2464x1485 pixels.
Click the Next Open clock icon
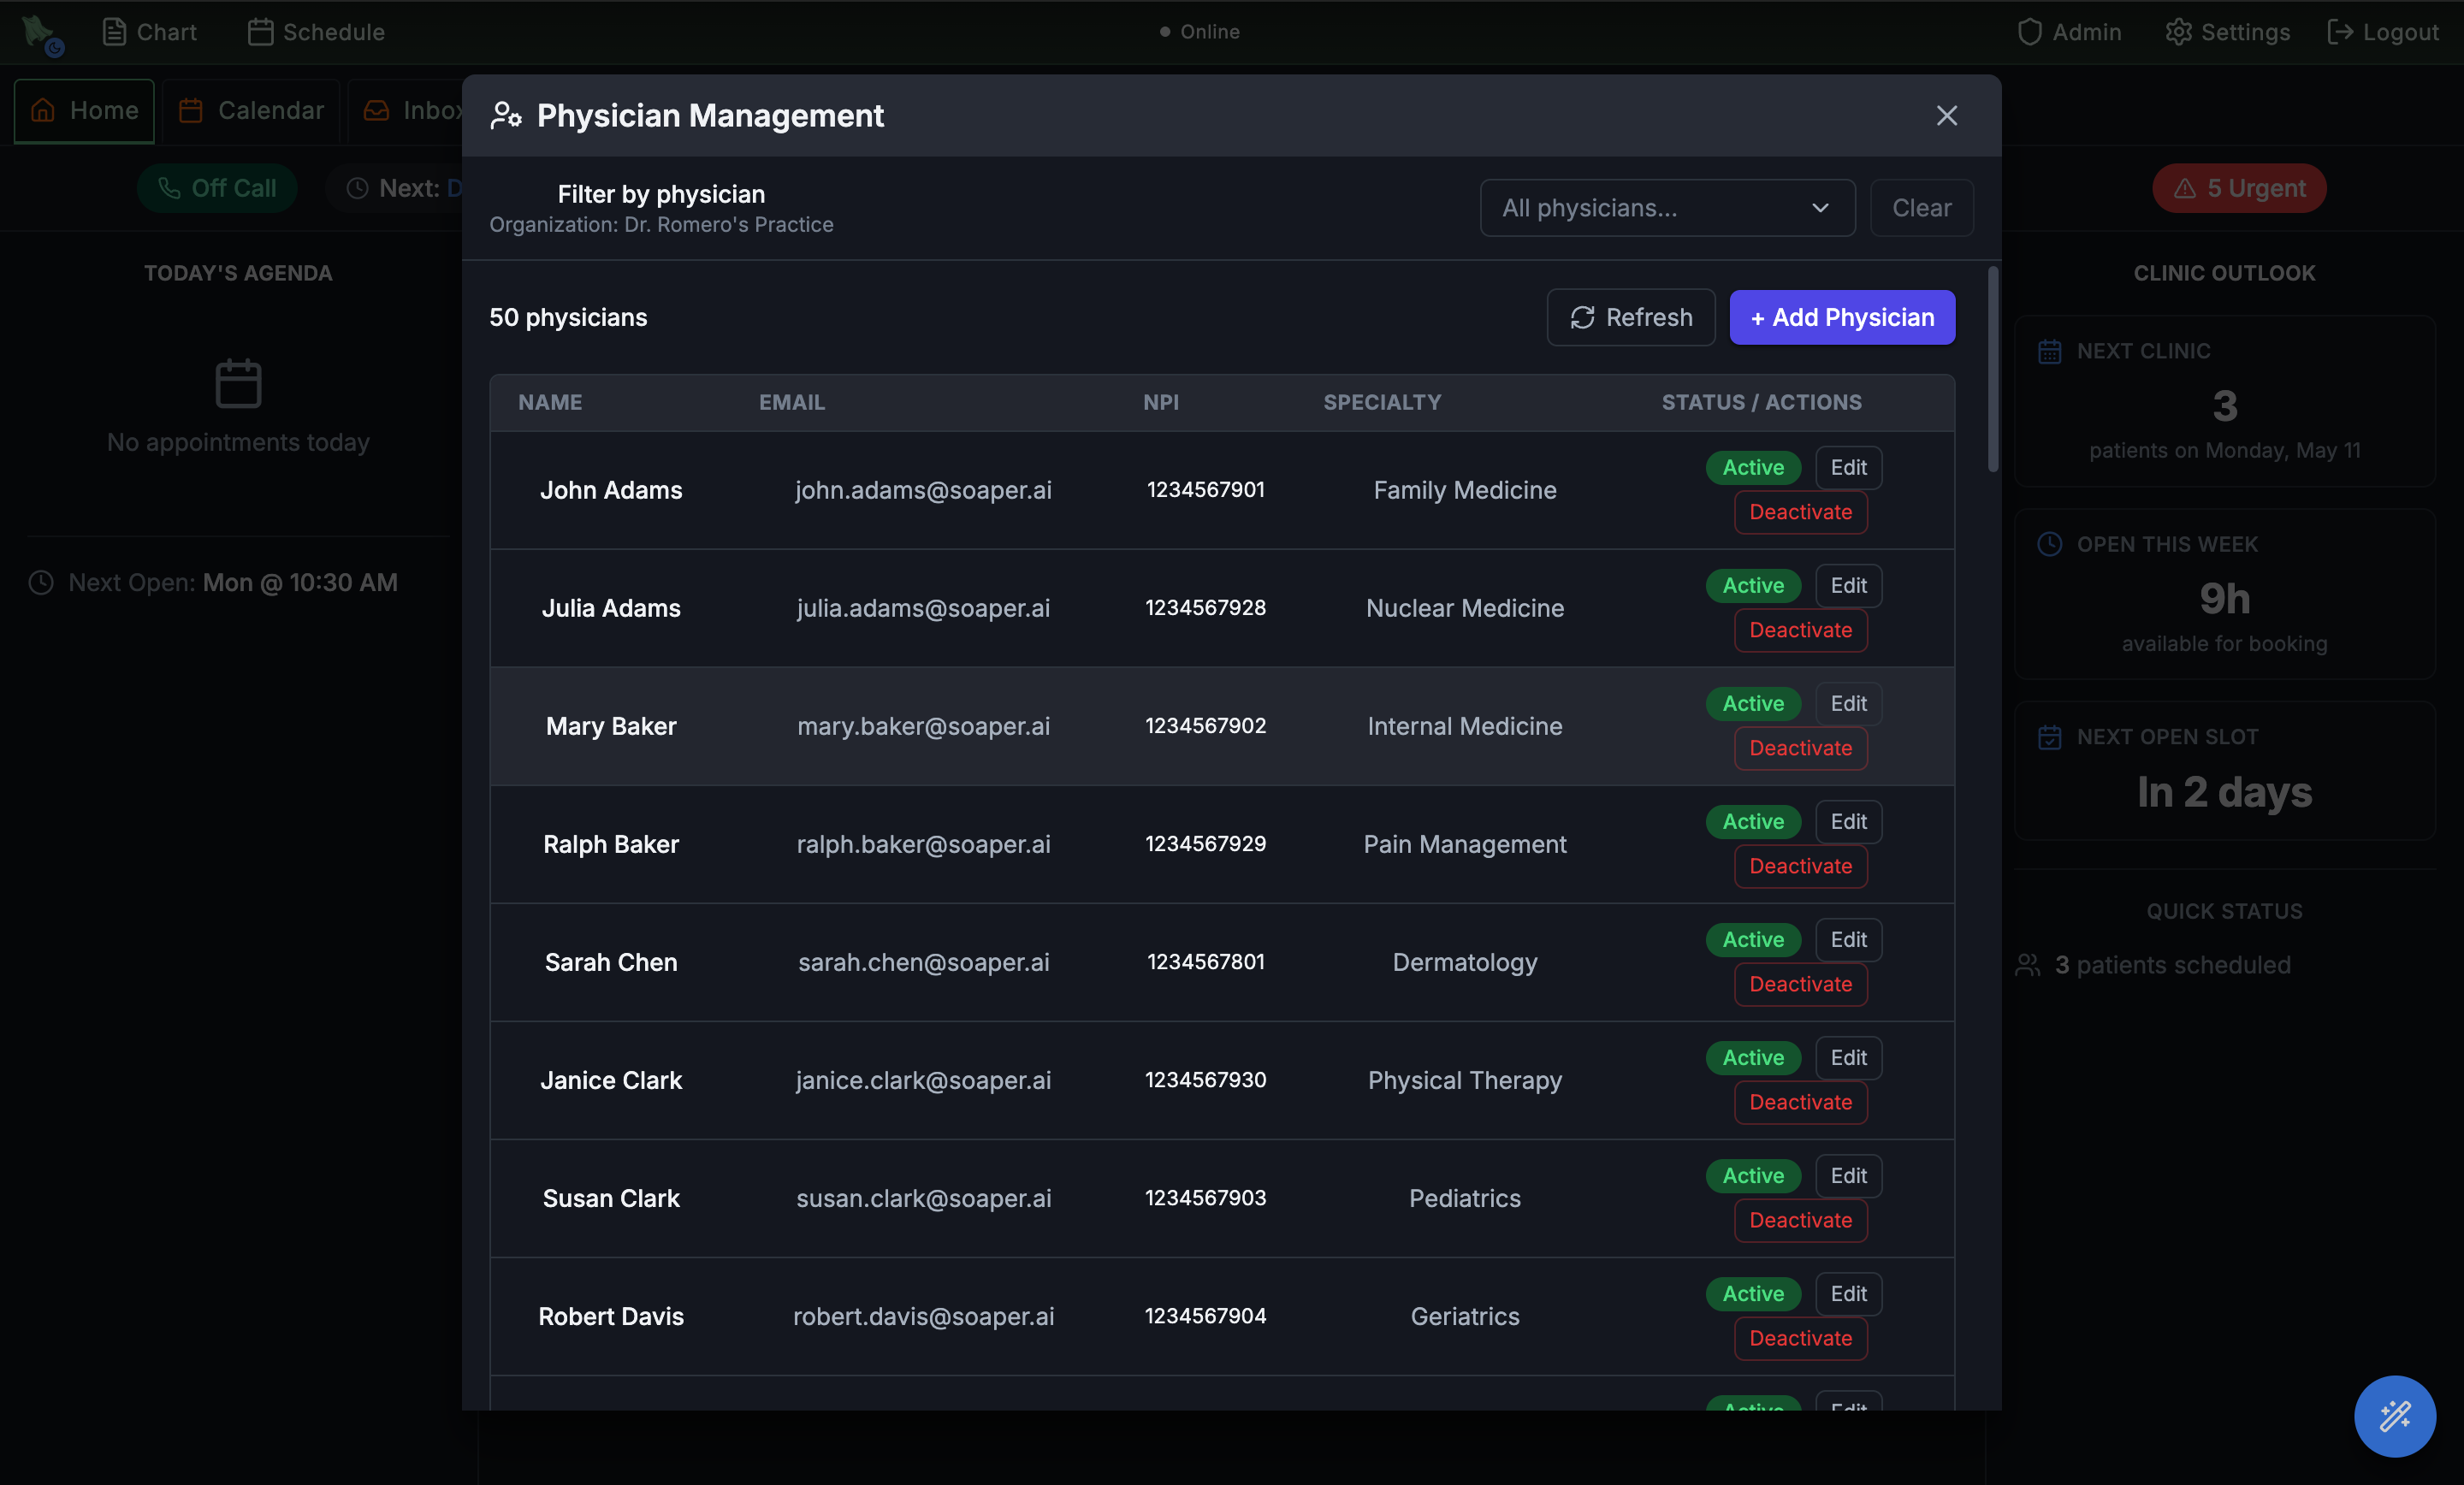(x=41, y=582)
